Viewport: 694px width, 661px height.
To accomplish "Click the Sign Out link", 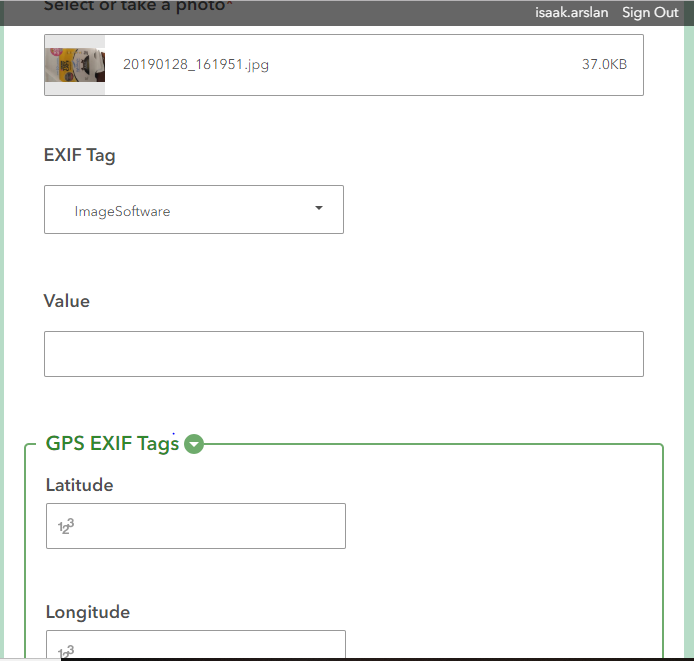I will 650,12.
